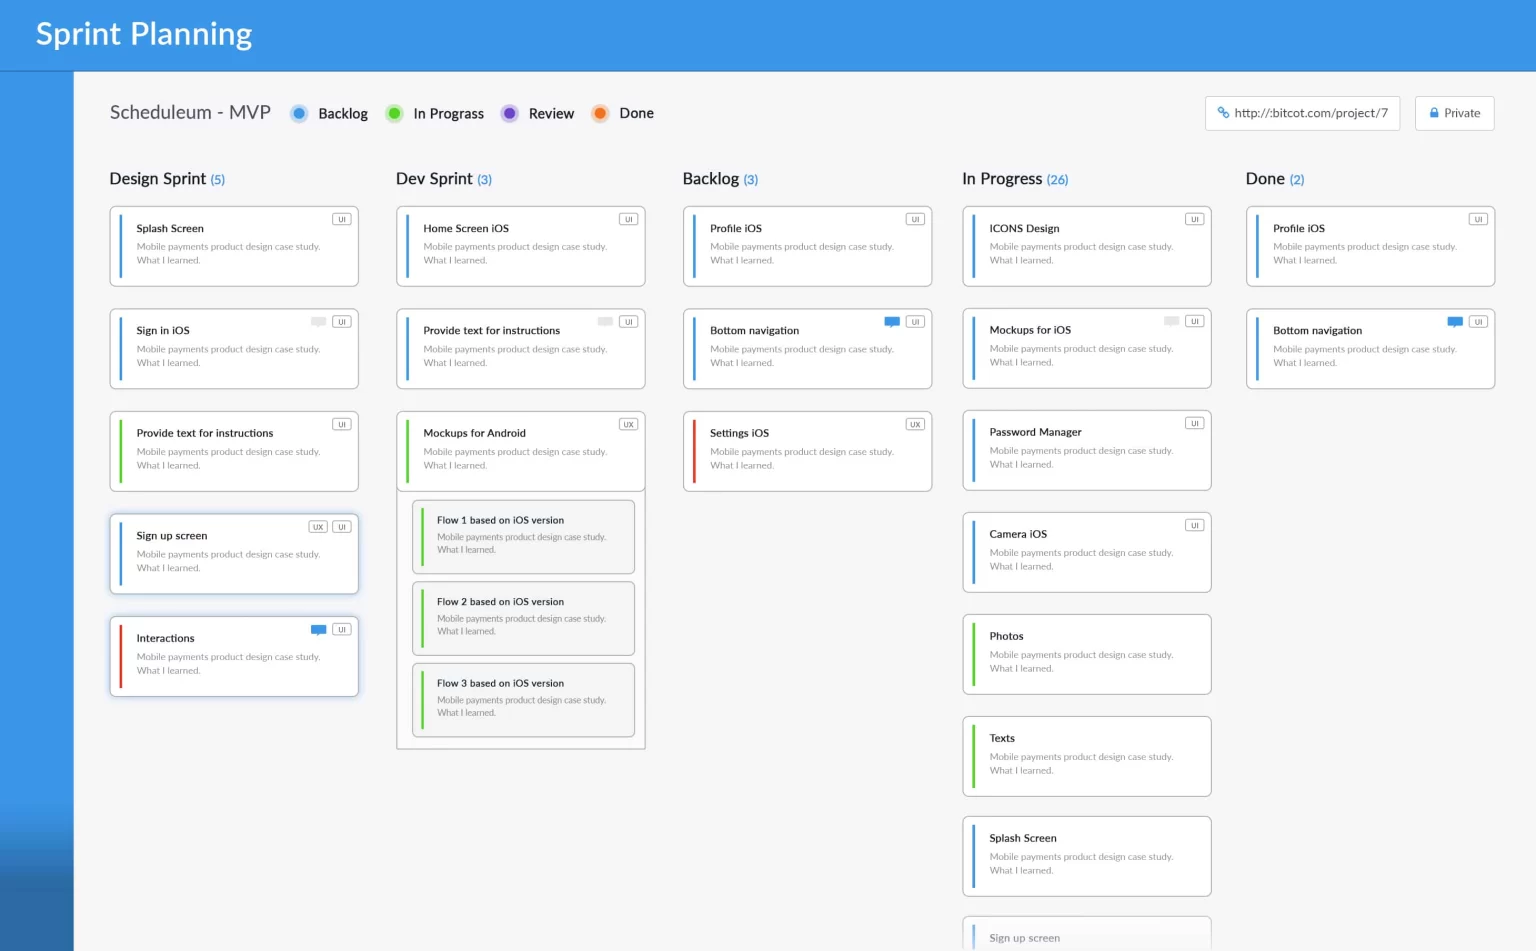Screen dimensions: 1536x951
Task: Select the Review purple status filter
Action: click(x=510, y=114)
